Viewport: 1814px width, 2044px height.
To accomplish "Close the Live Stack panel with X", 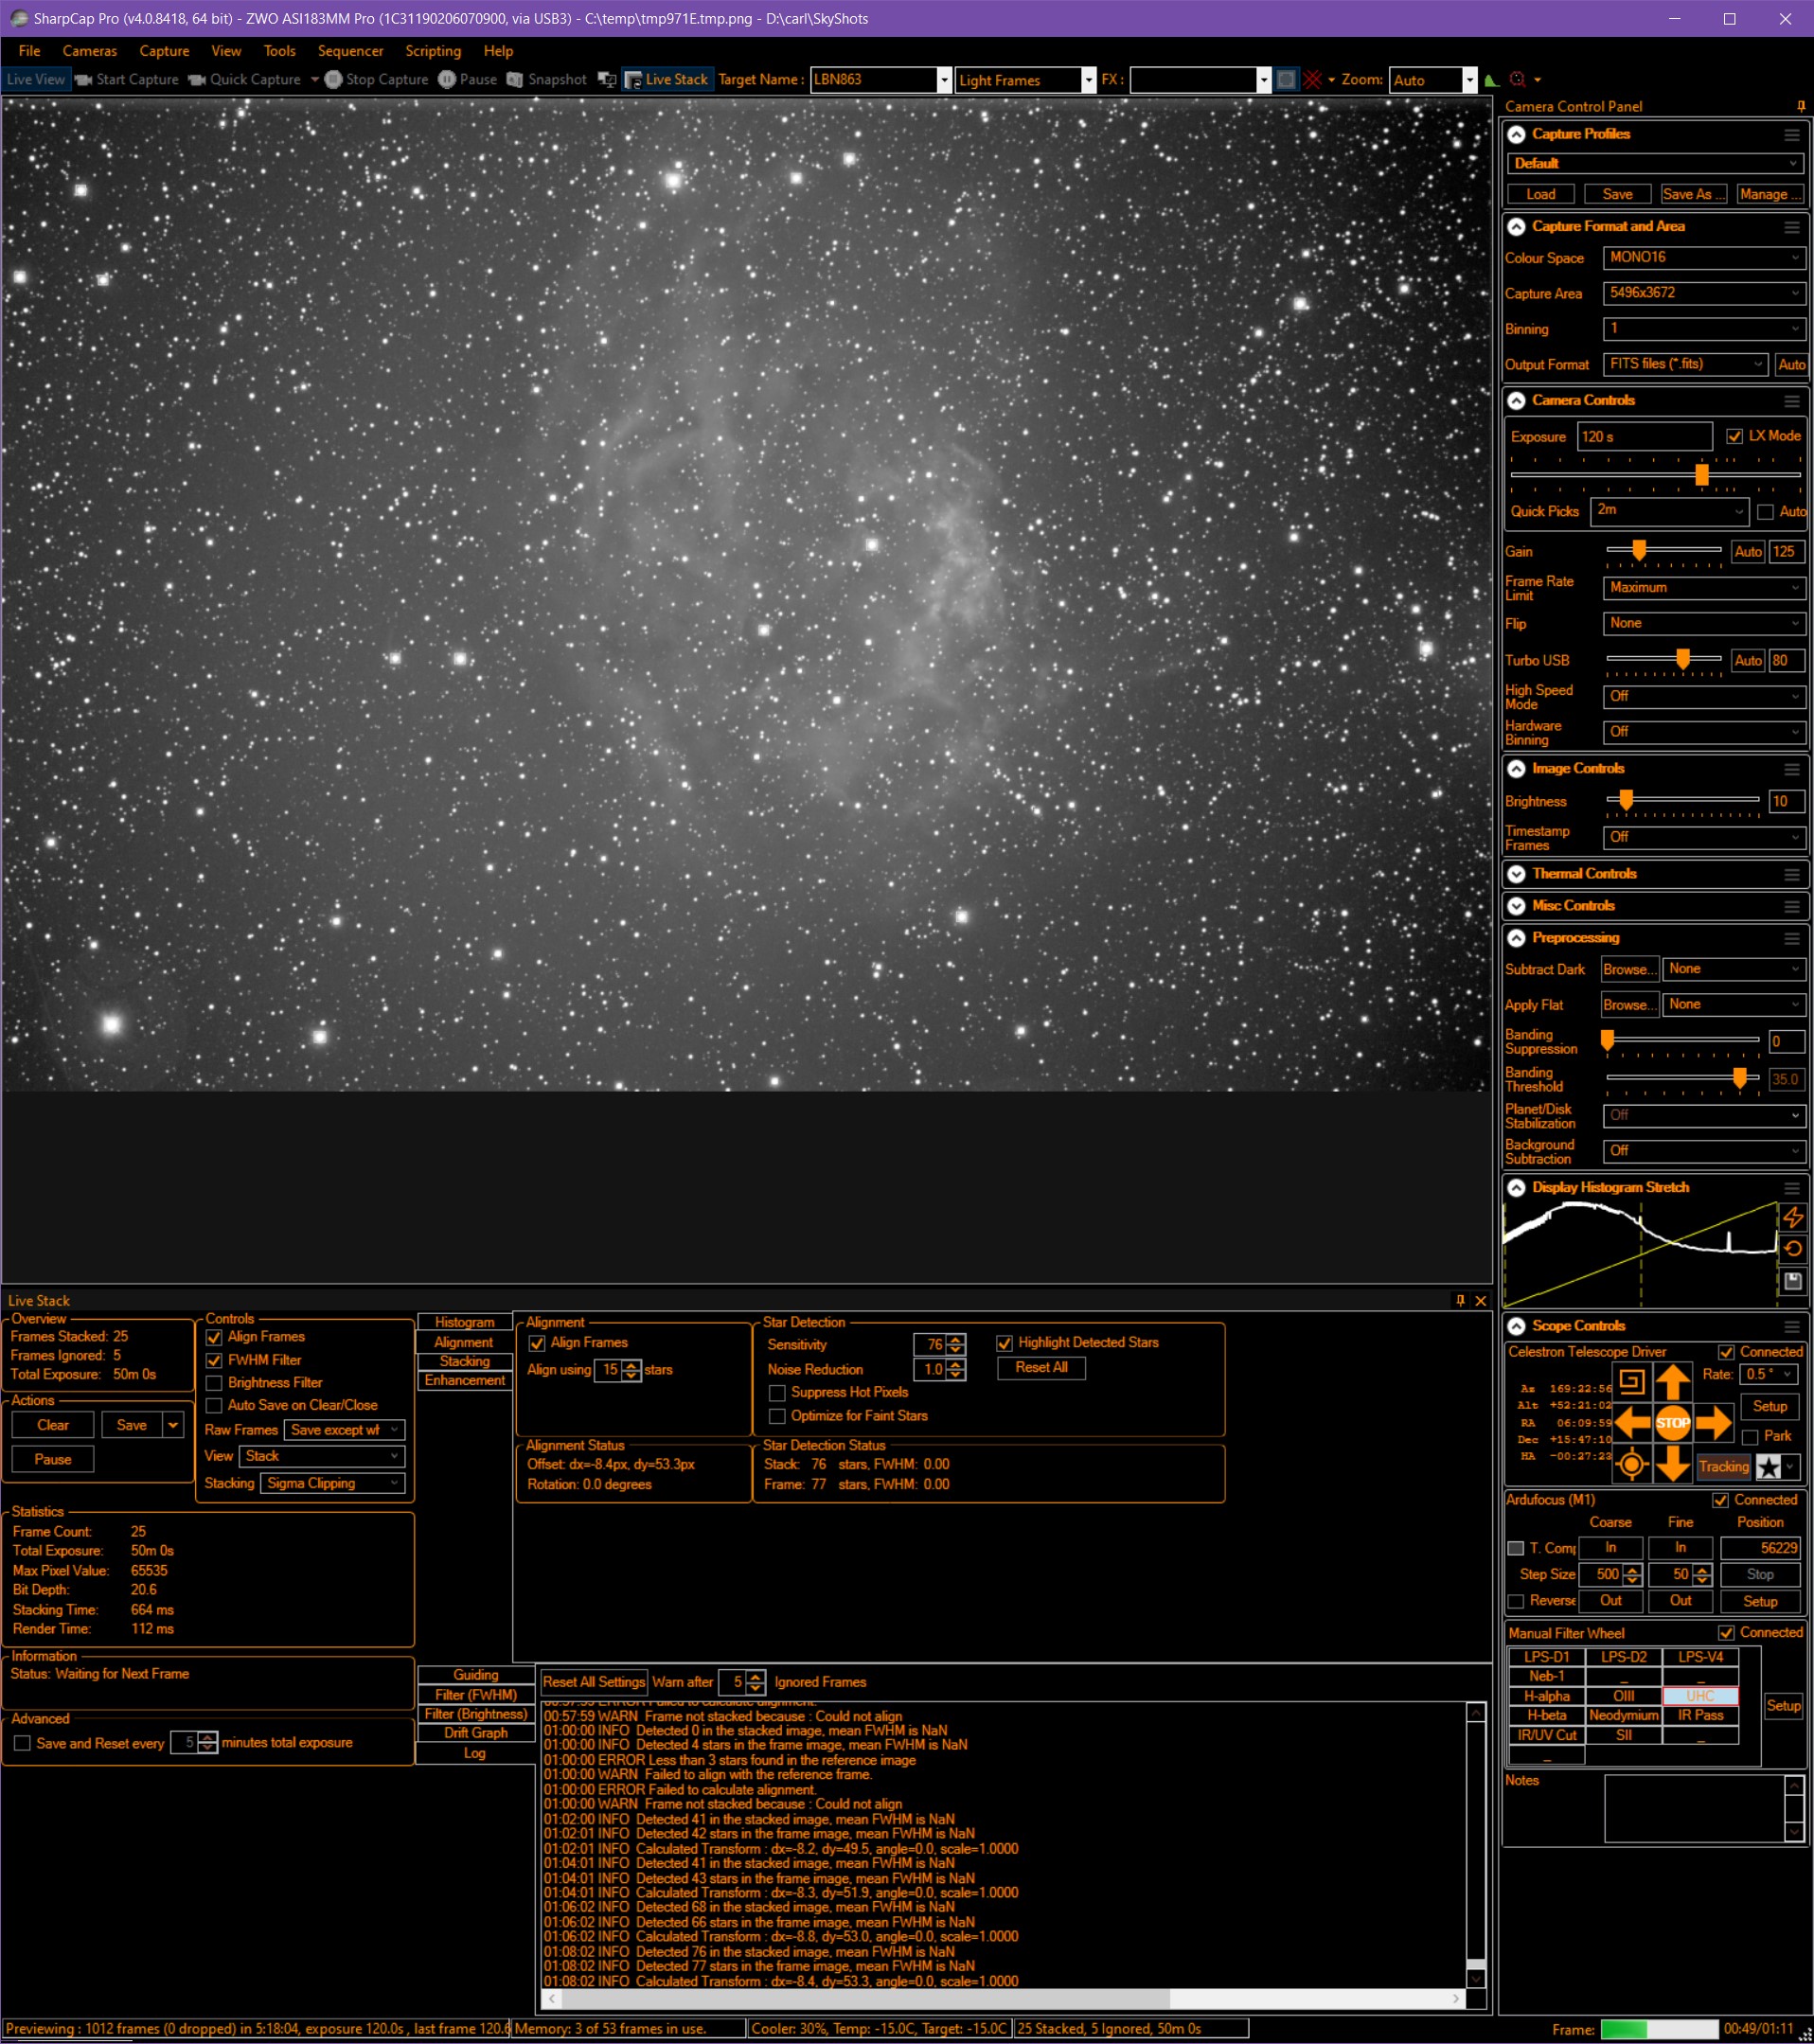I will click(x=1481, y=1300).
